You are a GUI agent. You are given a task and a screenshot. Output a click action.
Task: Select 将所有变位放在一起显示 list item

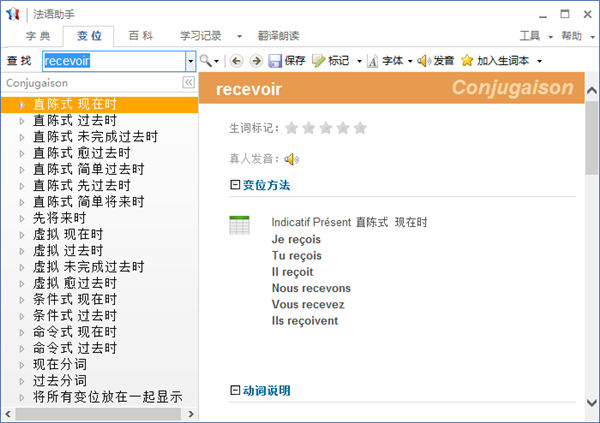point(107,396)
